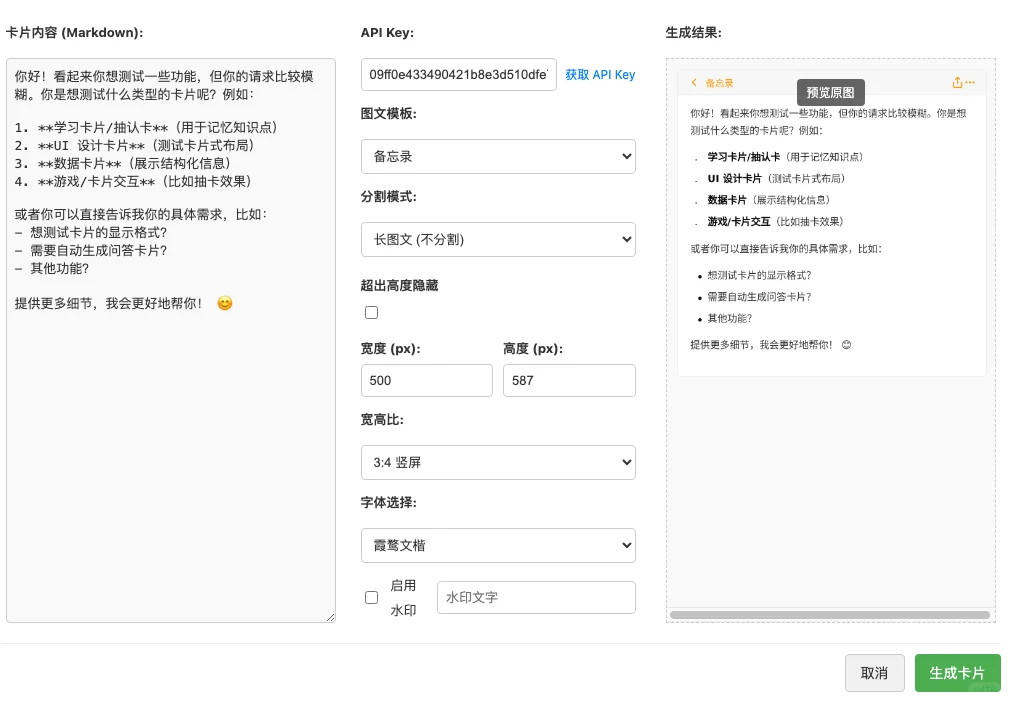The width and height of the screenshot is (1011, 706).
Task: Open the 字体选择 dropdown showing 霞鹜文楷
Action: click(x=498, y=545)
